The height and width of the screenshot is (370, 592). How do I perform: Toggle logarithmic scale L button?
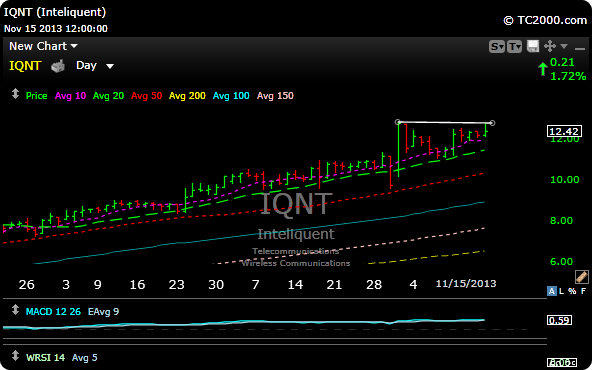click(x=562, y=291)
